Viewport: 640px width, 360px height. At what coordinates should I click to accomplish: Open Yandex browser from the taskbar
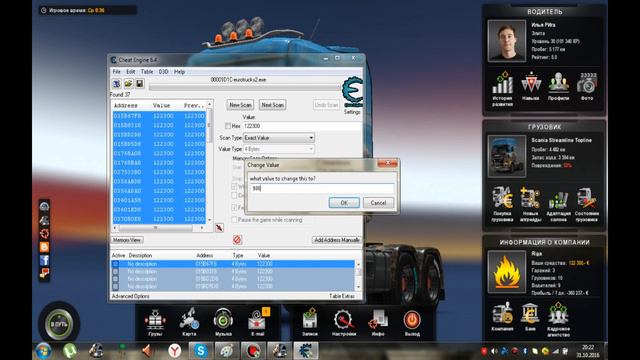pyautogui.click(x=175, y=351)
